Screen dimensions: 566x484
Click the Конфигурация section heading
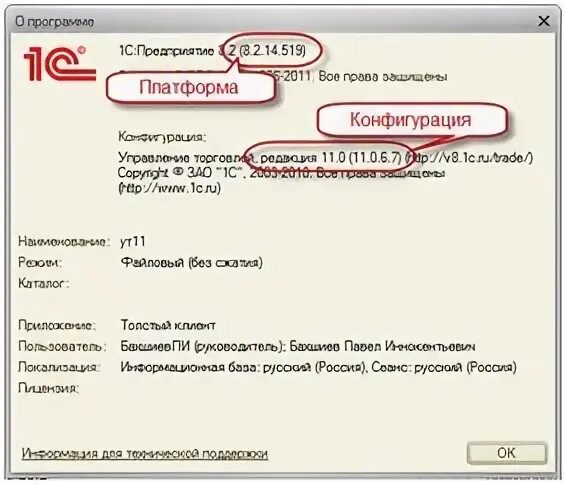tap(162, 137)
